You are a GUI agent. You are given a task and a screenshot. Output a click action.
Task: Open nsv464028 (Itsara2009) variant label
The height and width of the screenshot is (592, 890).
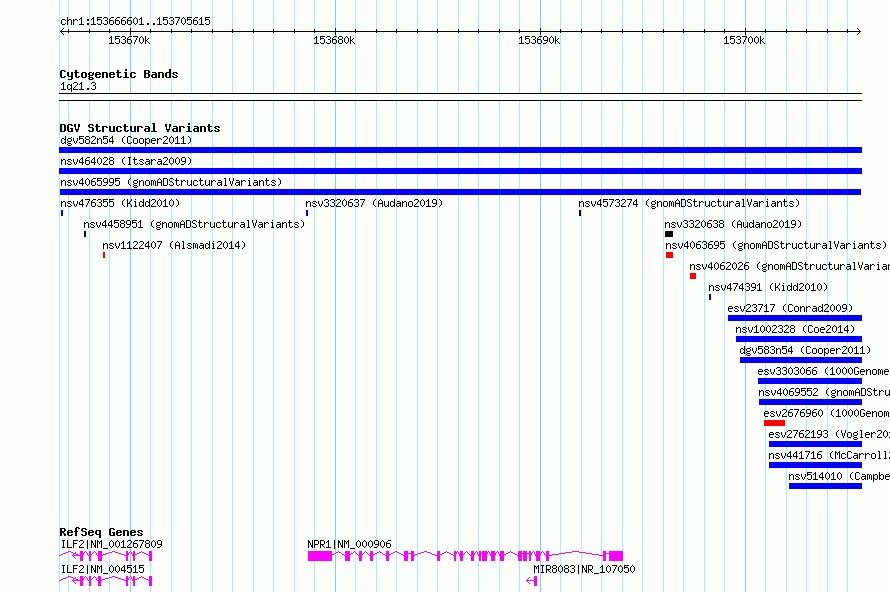pyautogui.click(x=126, y=161)
